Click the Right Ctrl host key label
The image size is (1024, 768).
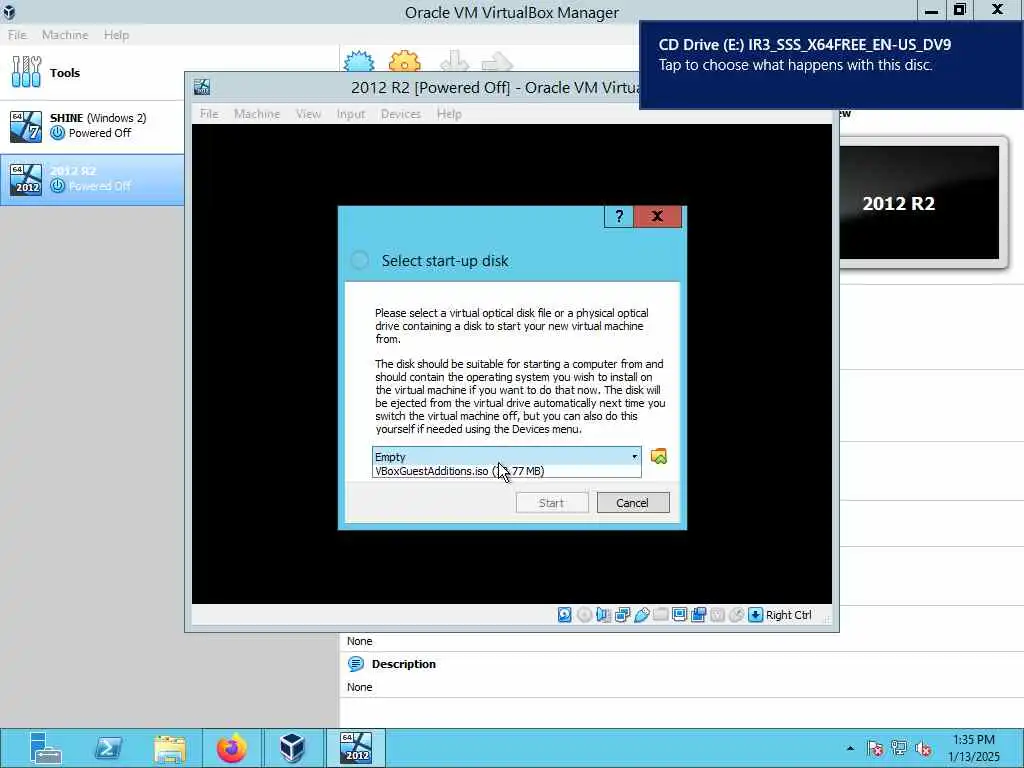(788, 615)
